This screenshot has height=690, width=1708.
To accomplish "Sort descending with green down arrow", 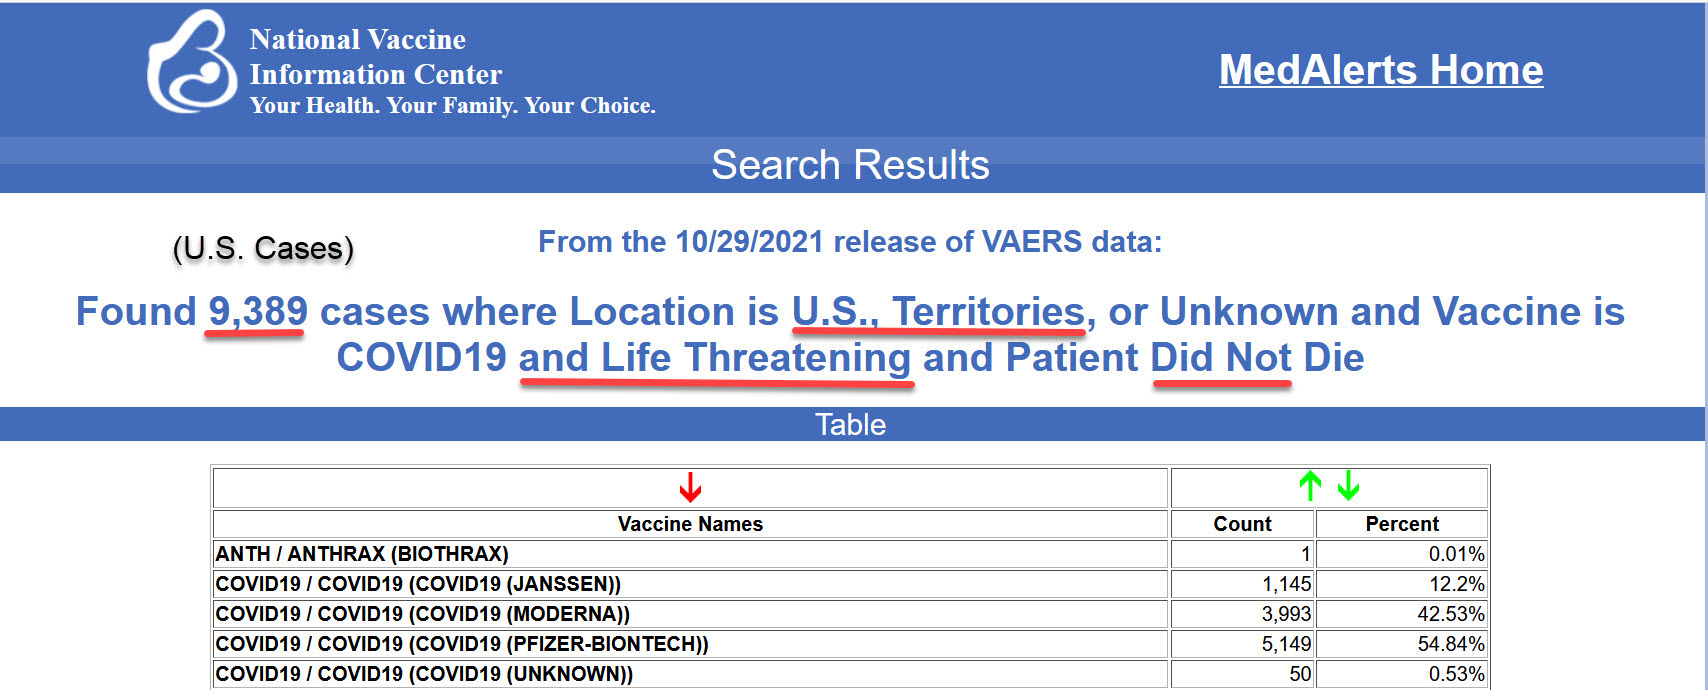I will click(x=1348, y=486).
